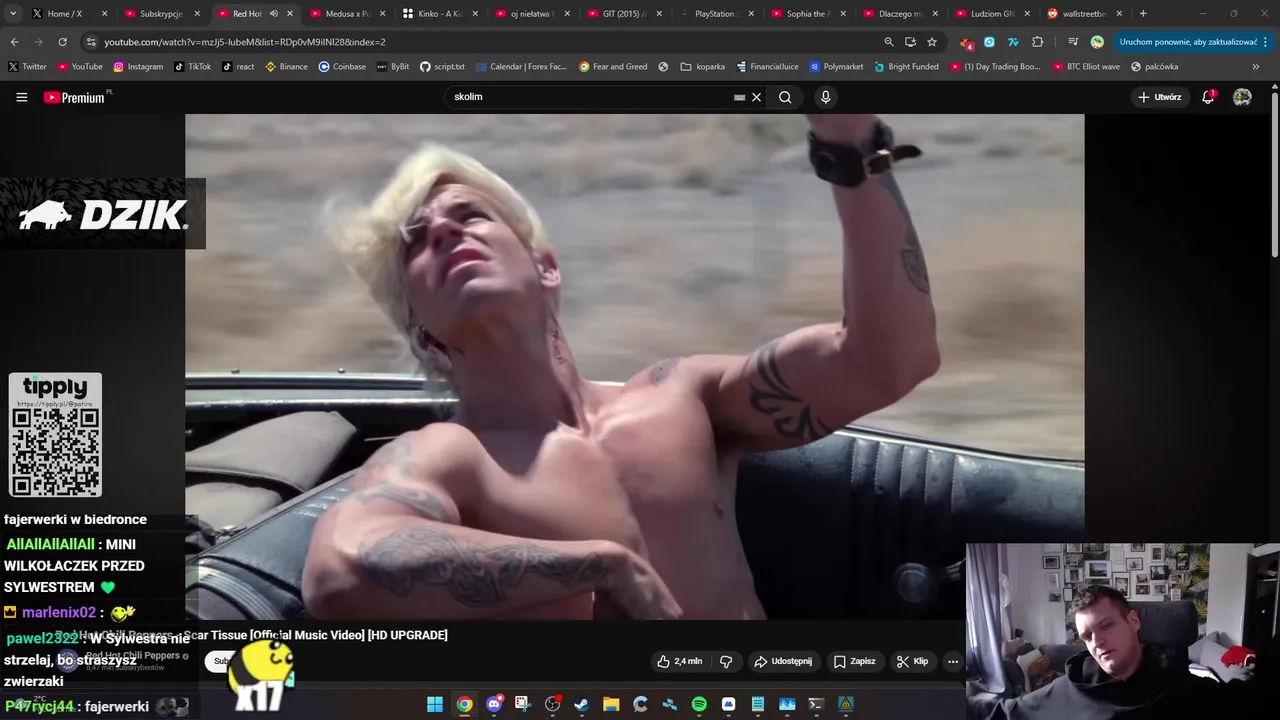Open the on-screen keyboard icon in search

point(740,97)
